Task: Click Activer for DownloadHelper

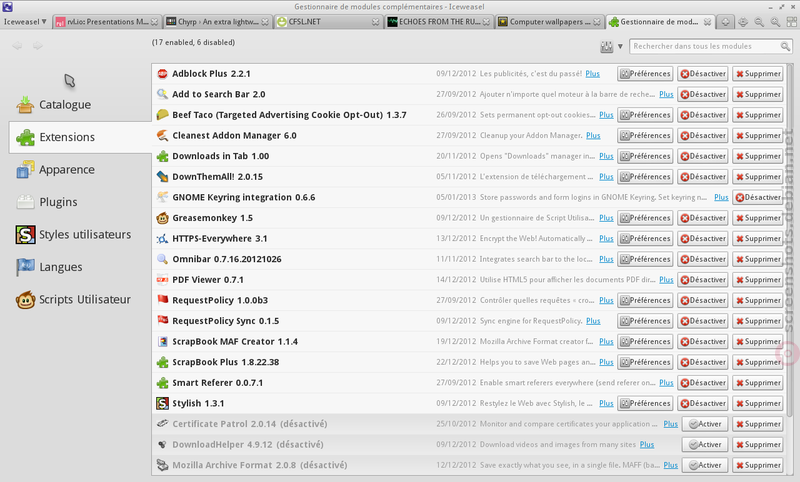Action: pos(705,445)
